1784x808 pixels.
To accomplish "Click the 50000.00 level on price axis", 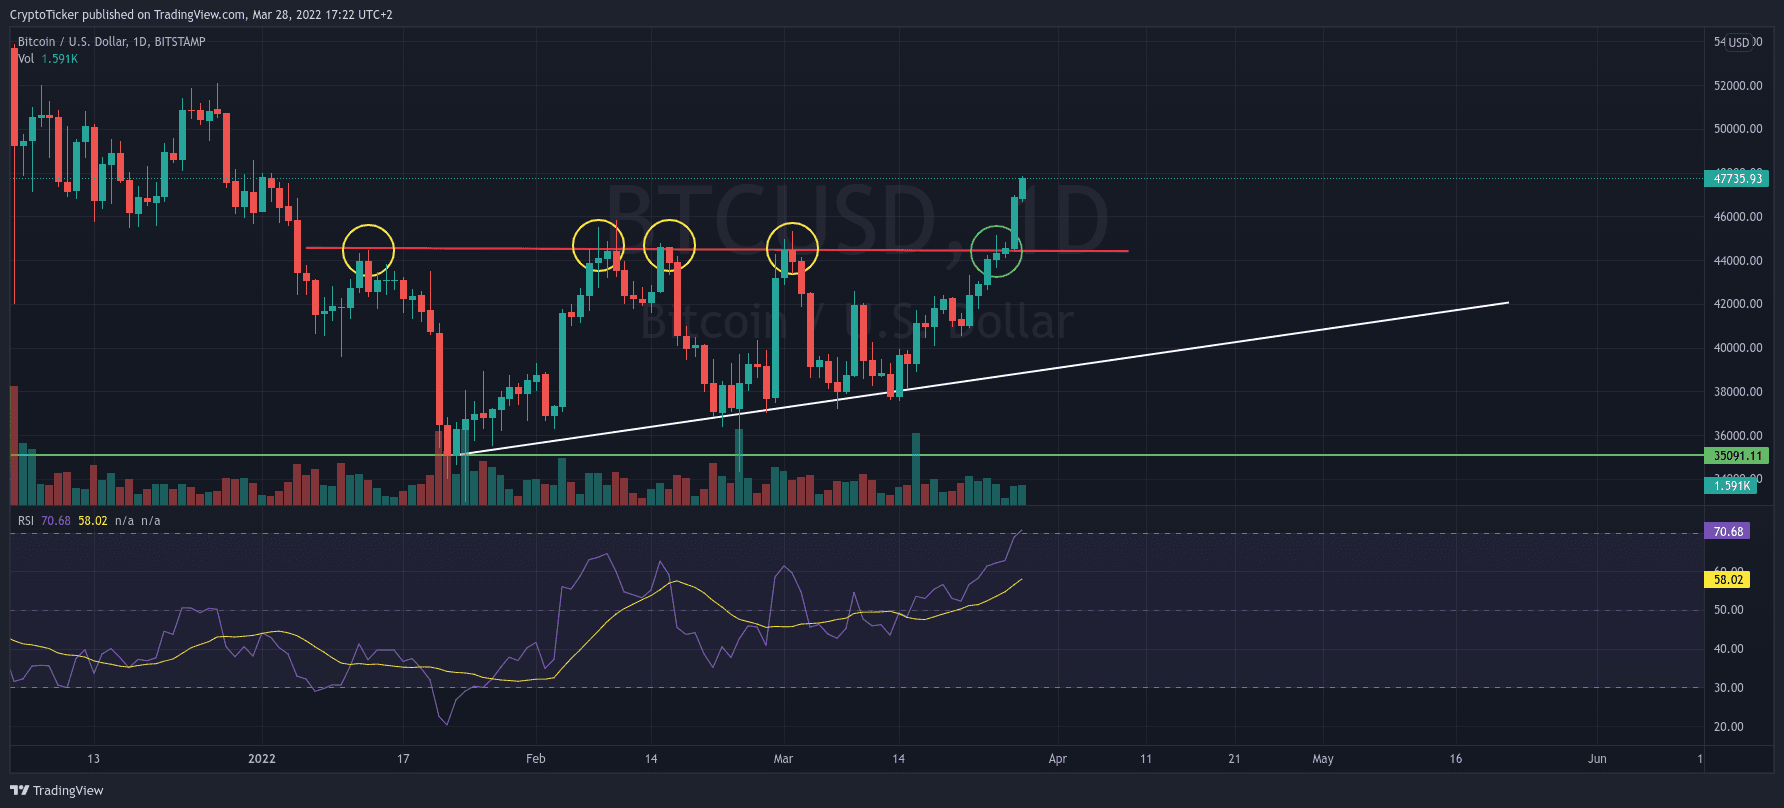I will coord(1737,129).
